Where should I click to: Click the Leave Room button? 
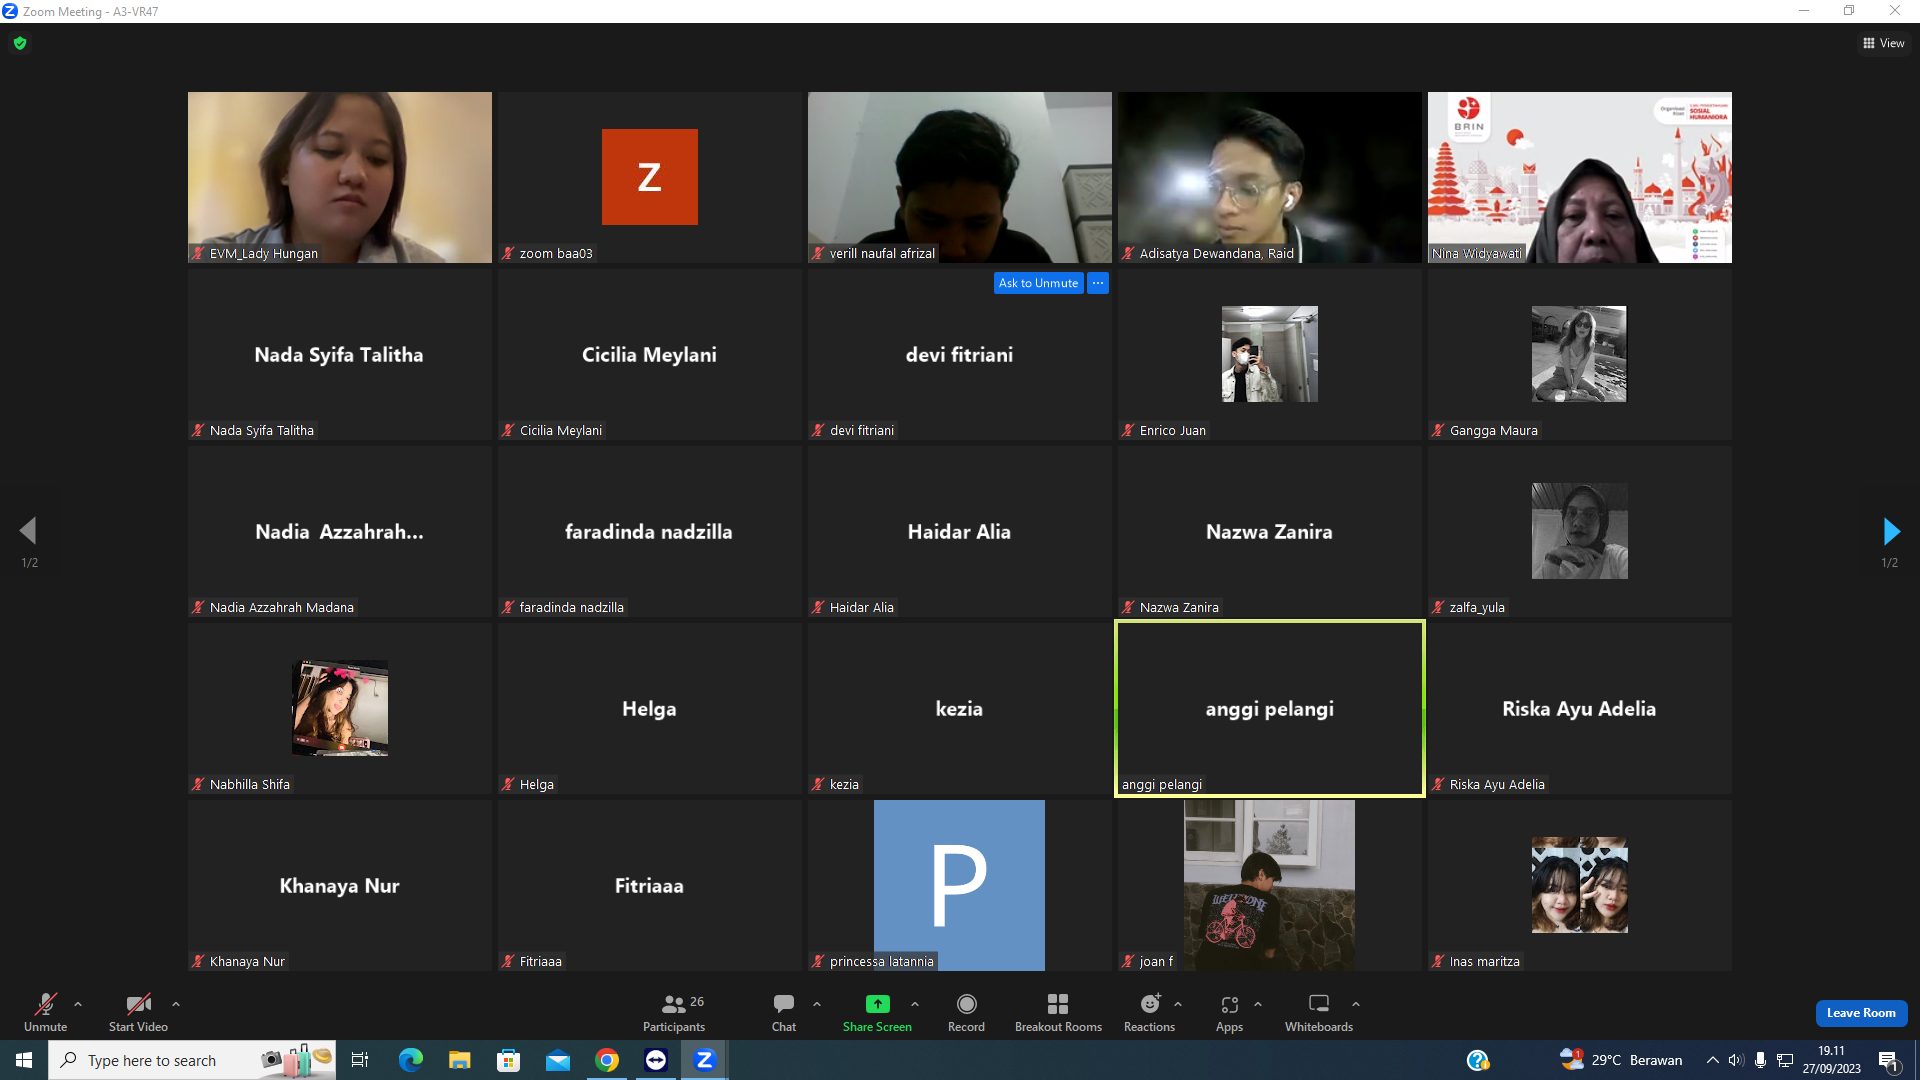pos(1861,1013)
